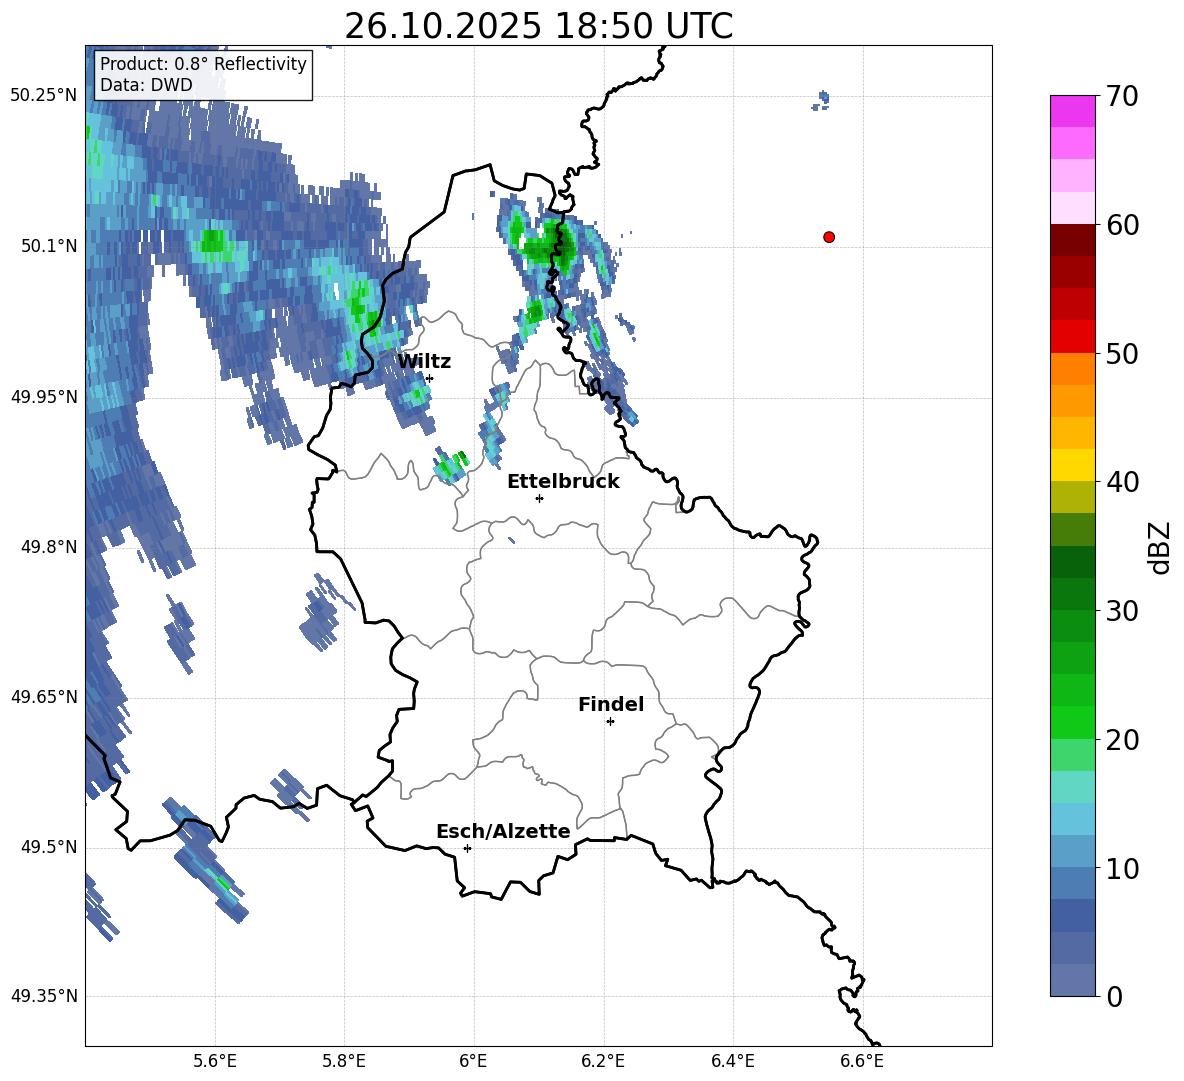
Task: Click the red dot radar marker
Action: (828, 237)
